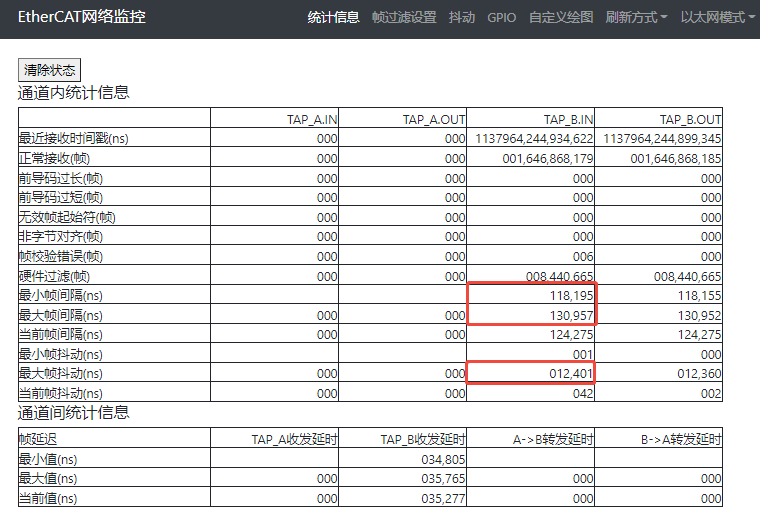Screen dimensions: 760x510
Task: Click the 最小值(ns) row label
Action: (48, 459)
